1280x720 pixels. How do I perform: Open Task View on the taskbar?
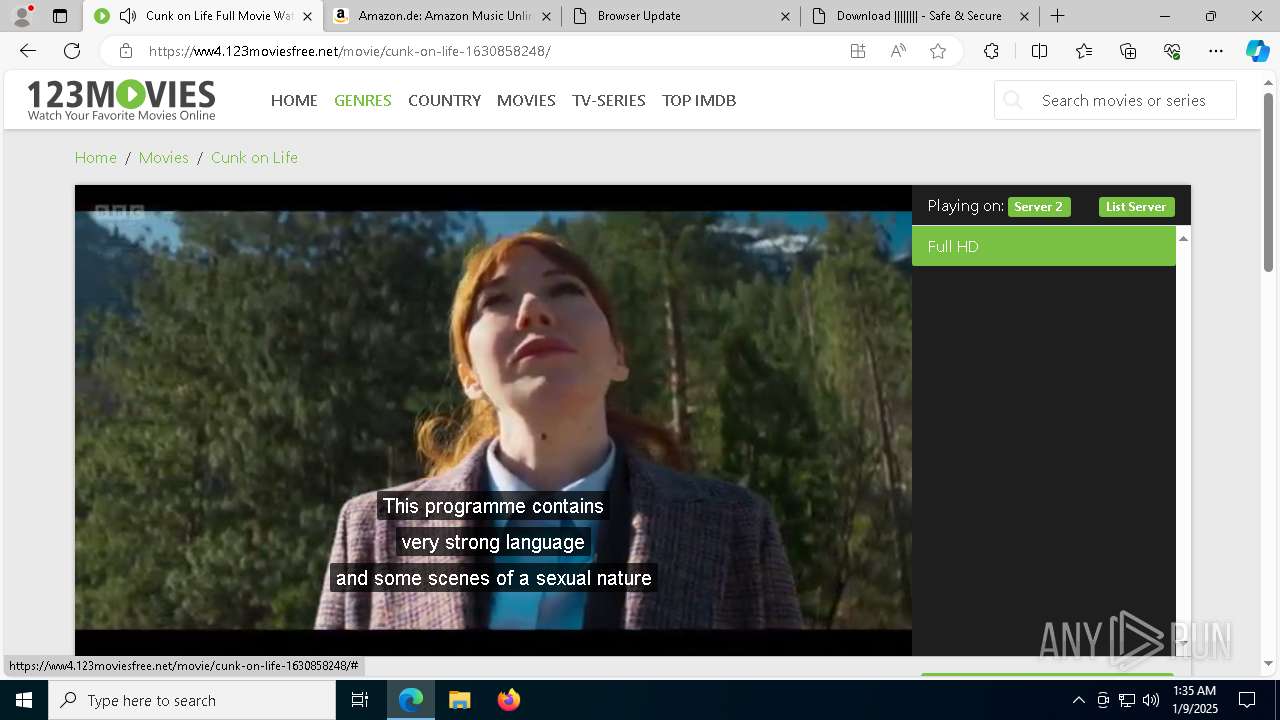point(360,700)
